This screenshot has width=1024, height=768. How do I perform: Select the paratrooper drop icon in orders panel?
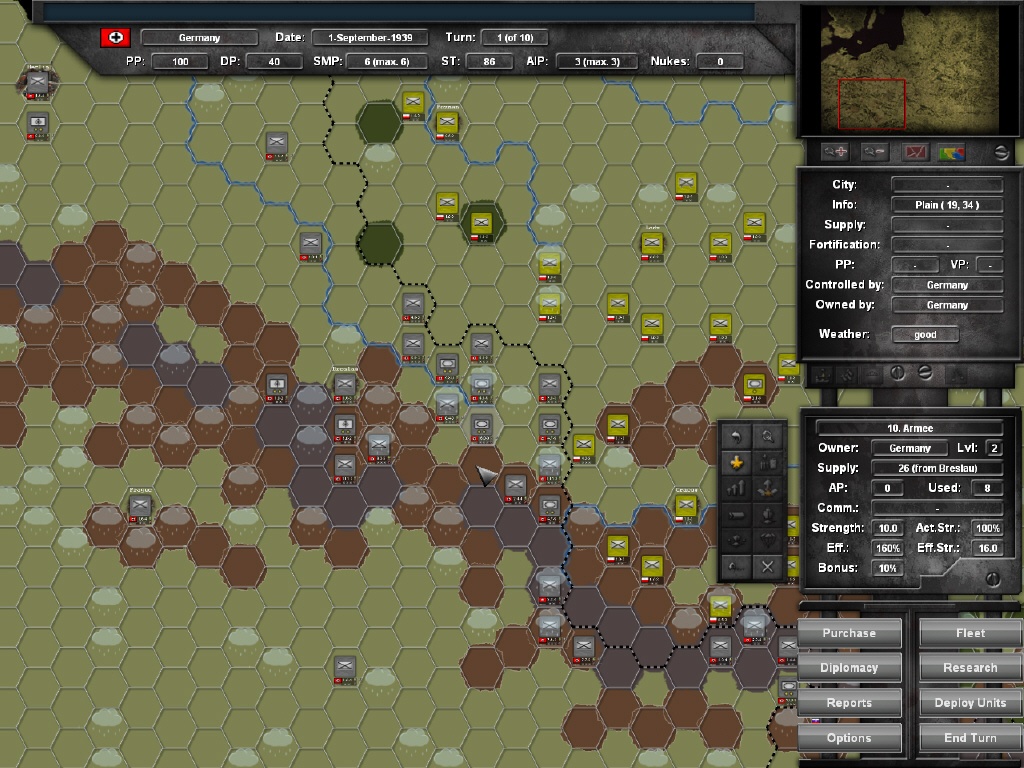pos(768,539)
